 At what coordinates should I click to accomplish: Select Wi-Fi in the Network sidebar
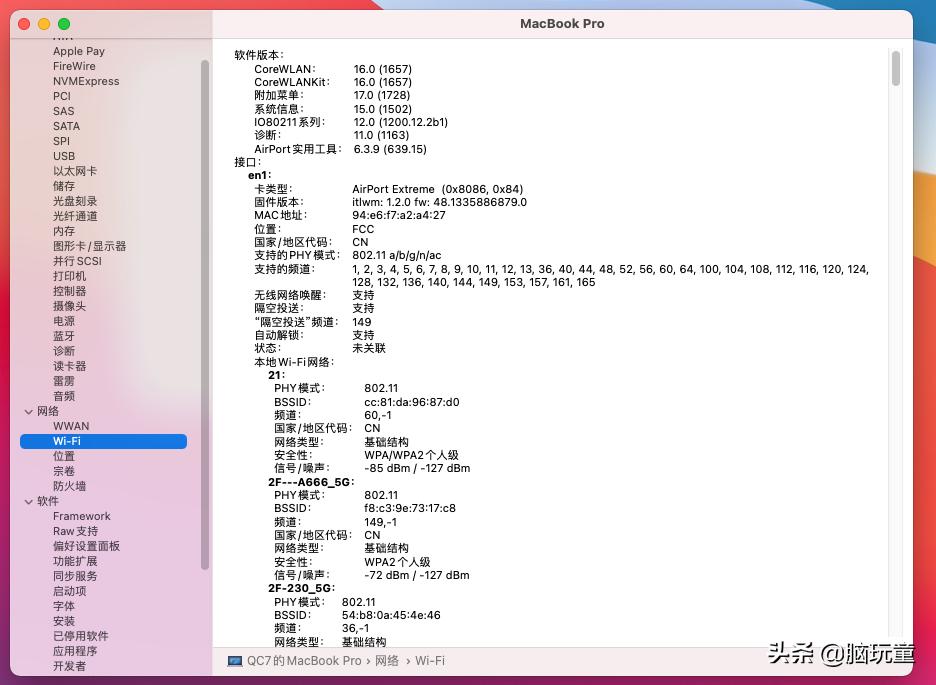tap(67, 440)
